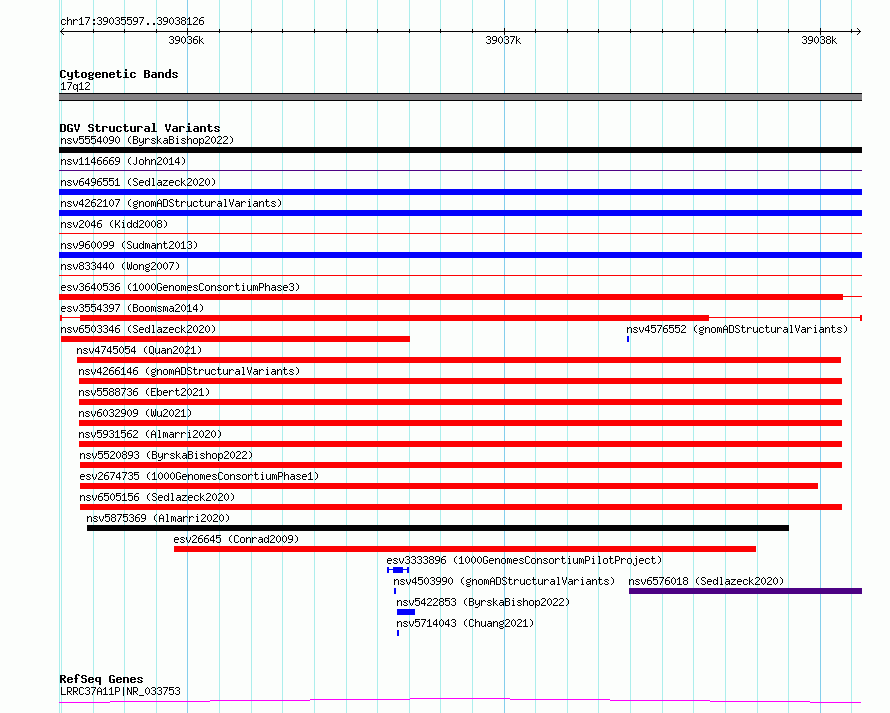Select the blue bar under nsv6496551
Screen dimensions: 890x713
coord(460,192)
